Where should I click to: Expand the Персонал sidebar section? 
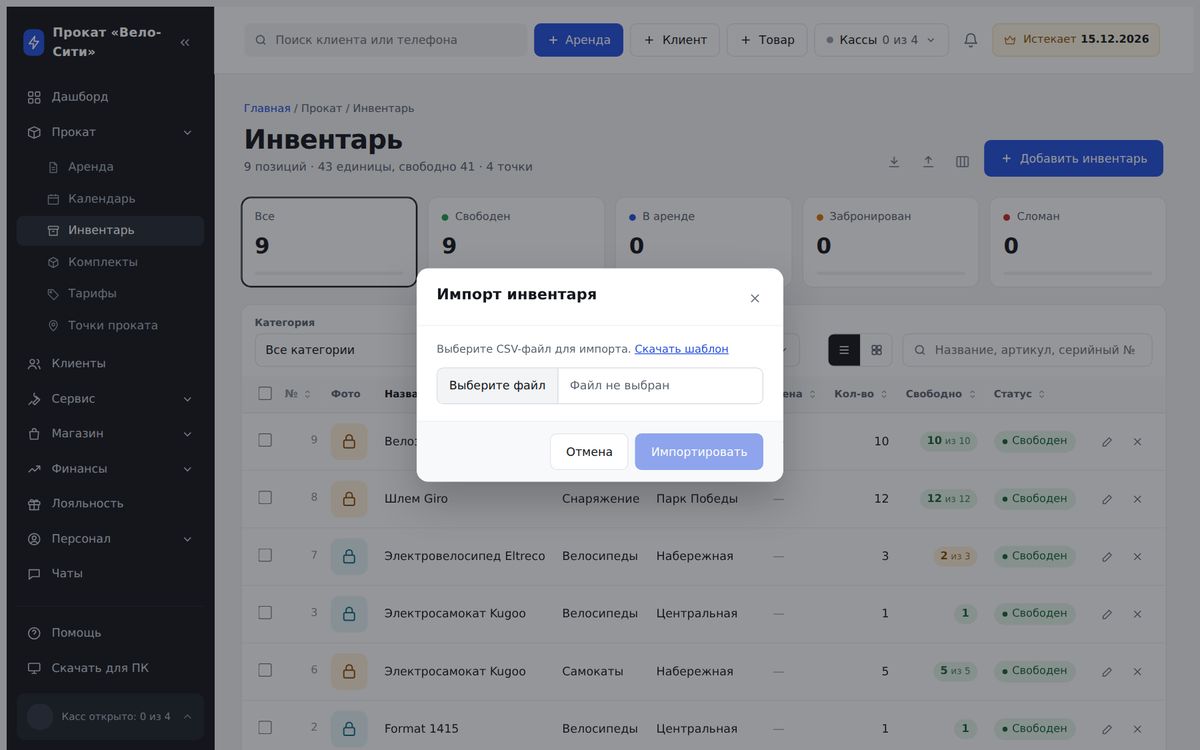point(110,539)
